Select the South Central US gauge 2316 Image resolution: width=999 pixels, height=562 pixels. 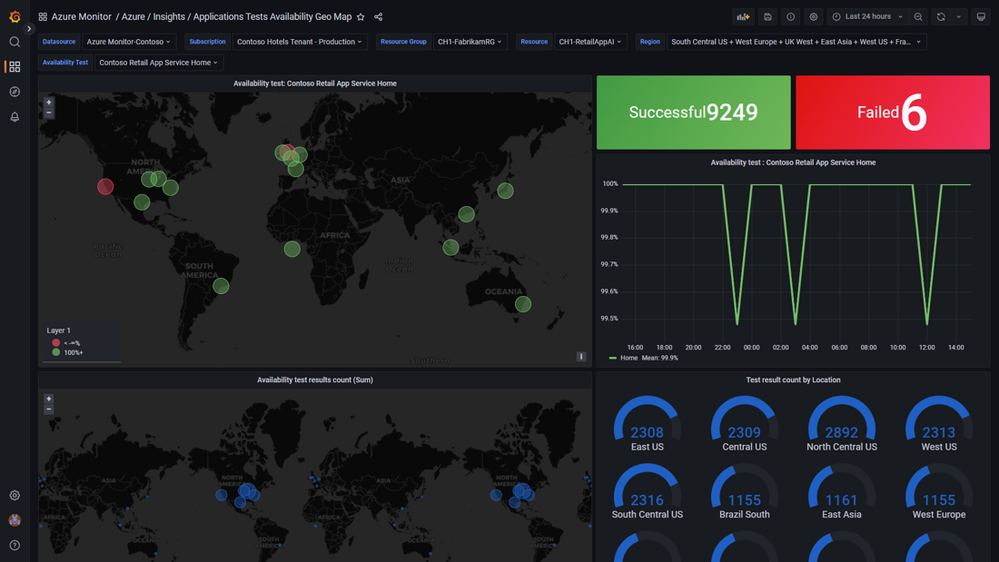click(647, 491)
